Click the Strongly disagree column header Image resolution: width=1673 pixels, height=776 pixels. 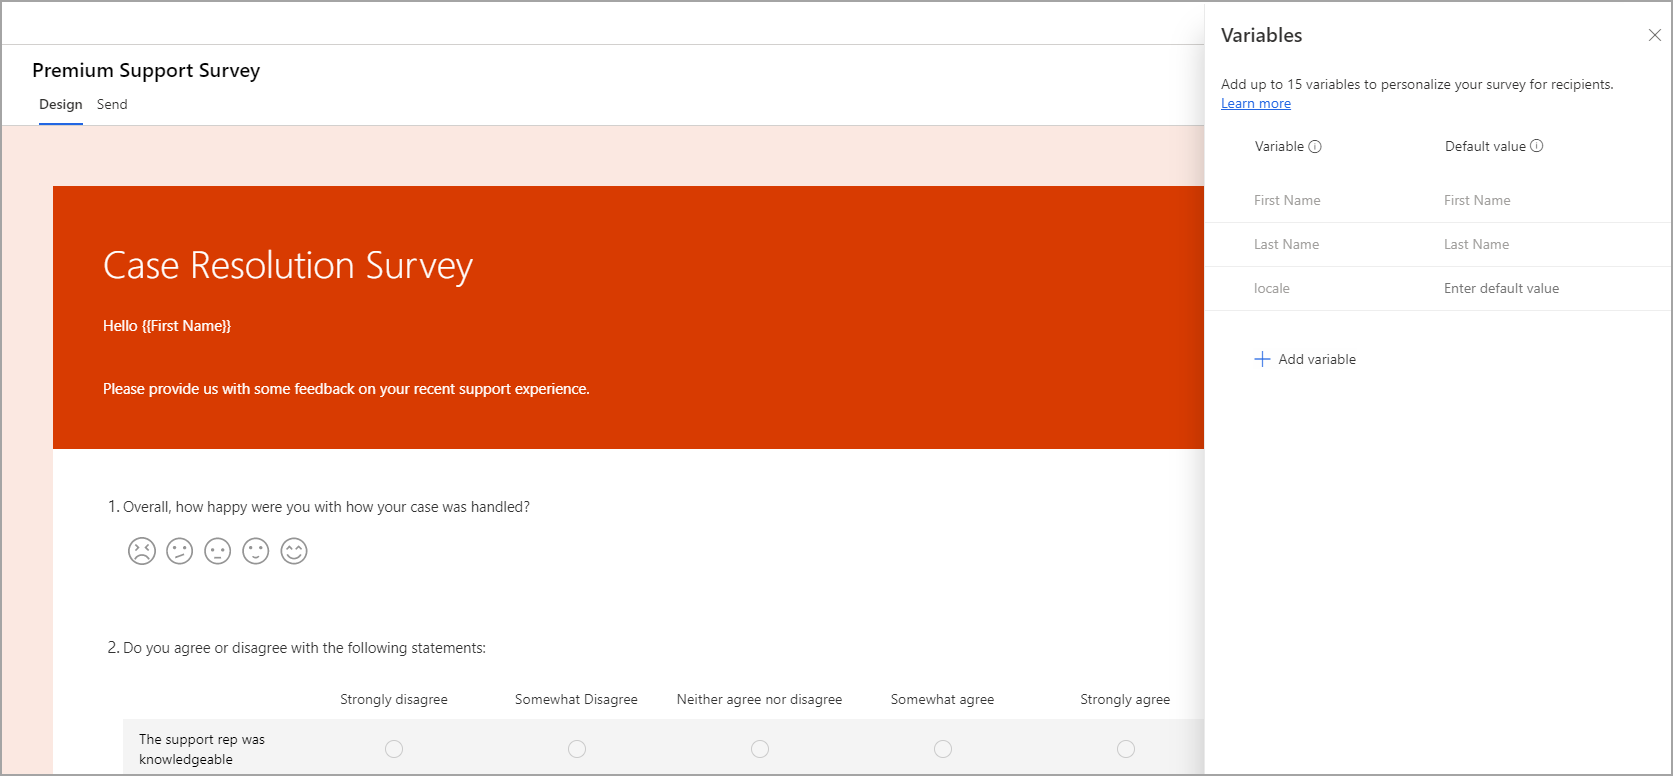point(394,699)
